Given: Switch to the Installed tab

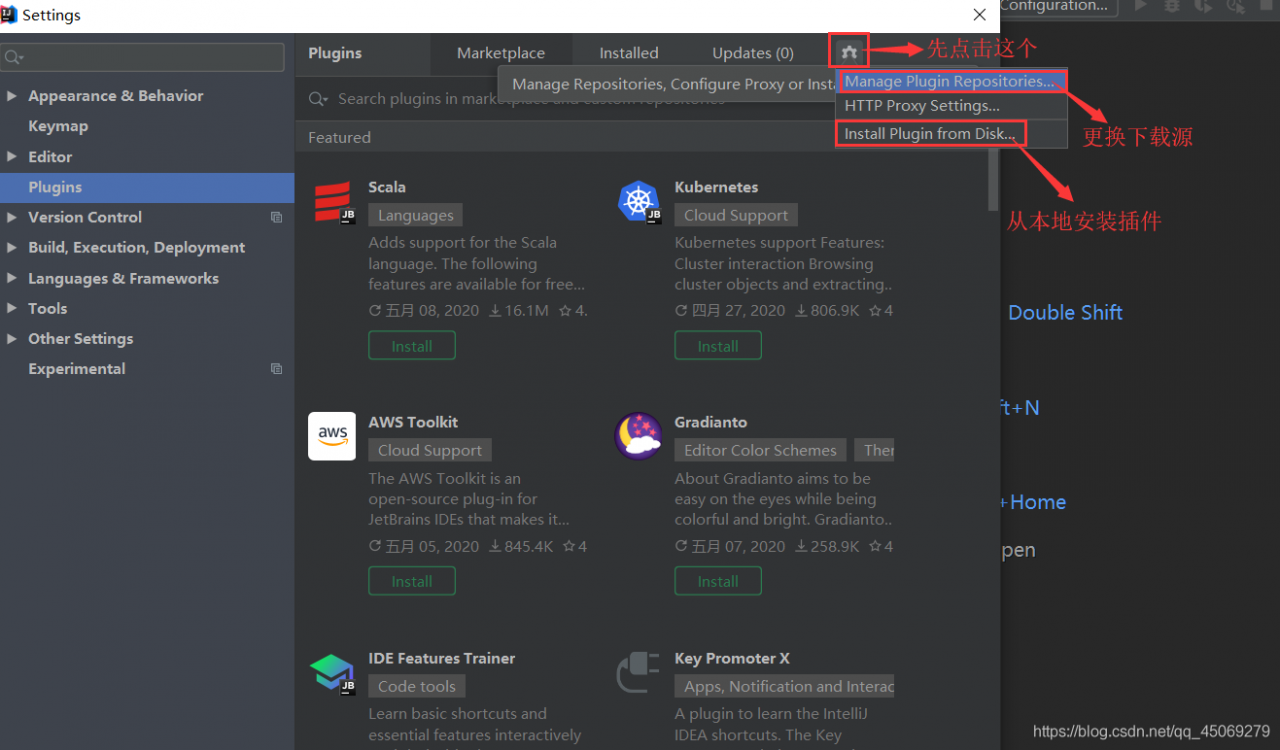Looking at the screenshot, I should pos(629,53).
